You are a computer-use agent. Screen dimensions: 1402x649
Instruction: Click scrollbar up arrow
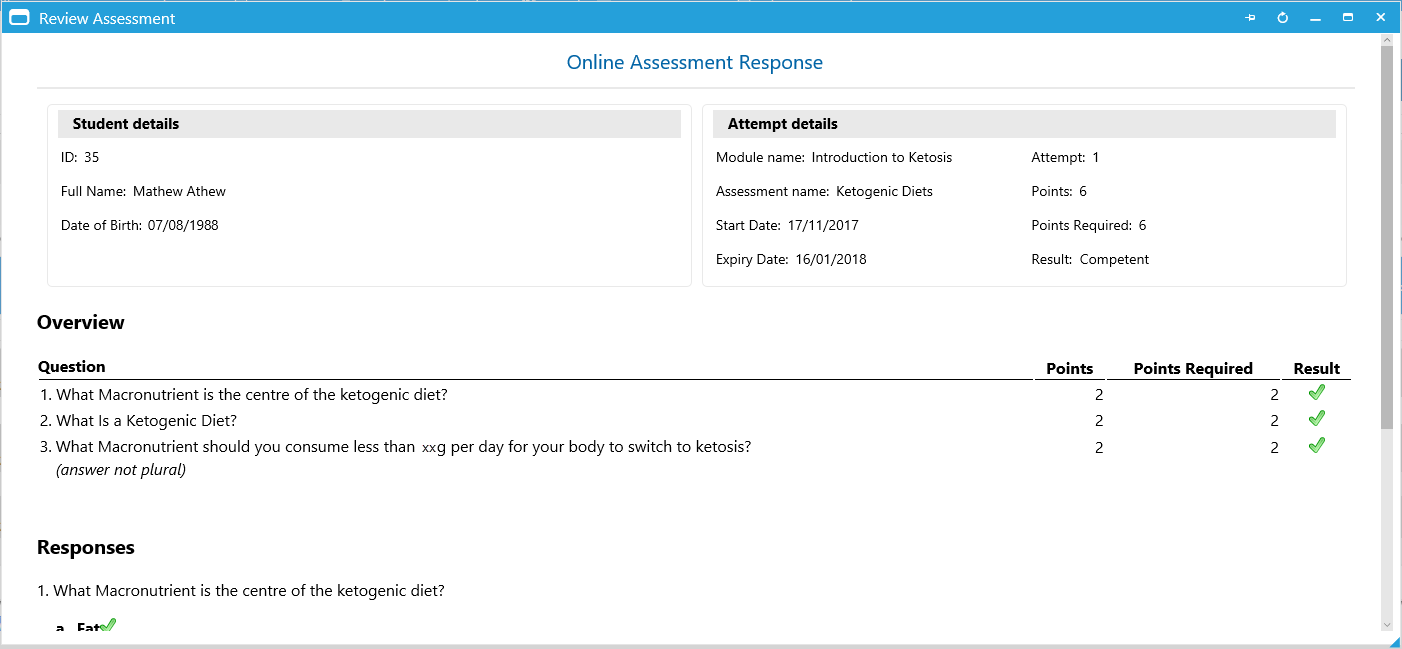pos(1387,40)
